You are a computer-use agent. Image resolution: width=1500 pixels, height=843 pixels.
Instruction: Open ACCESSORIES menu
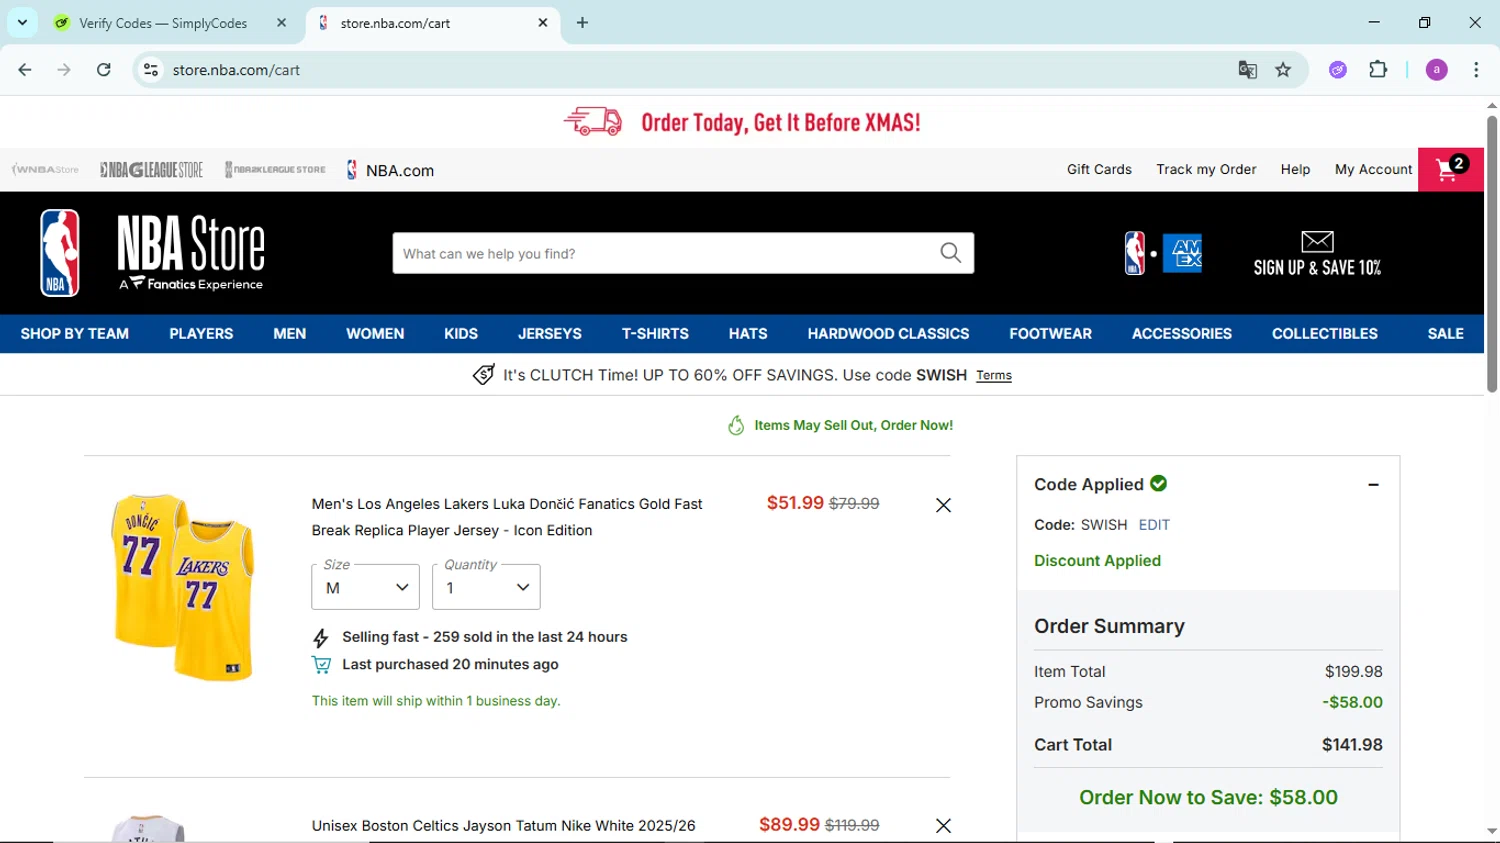1181,334
